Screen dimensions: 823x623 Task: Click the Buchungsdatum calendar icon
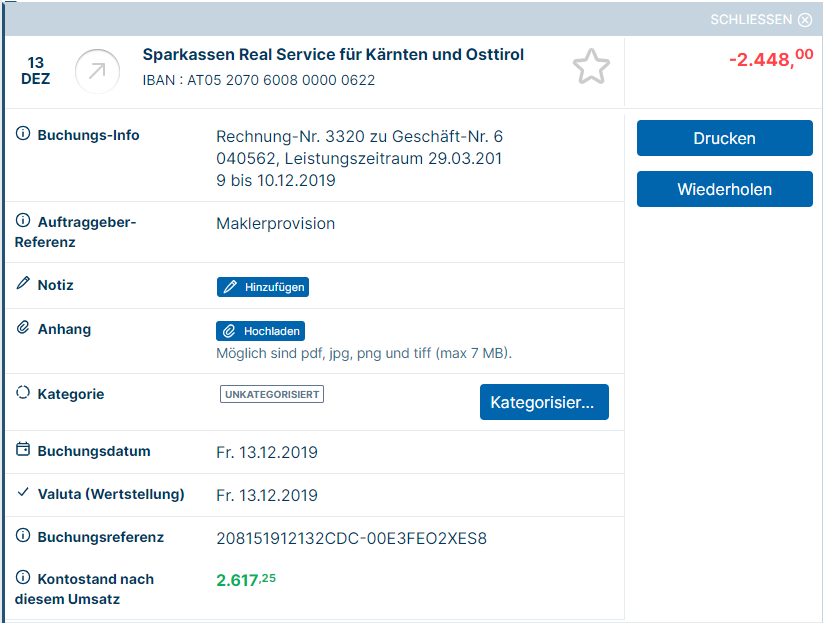(x=23, y=449)
